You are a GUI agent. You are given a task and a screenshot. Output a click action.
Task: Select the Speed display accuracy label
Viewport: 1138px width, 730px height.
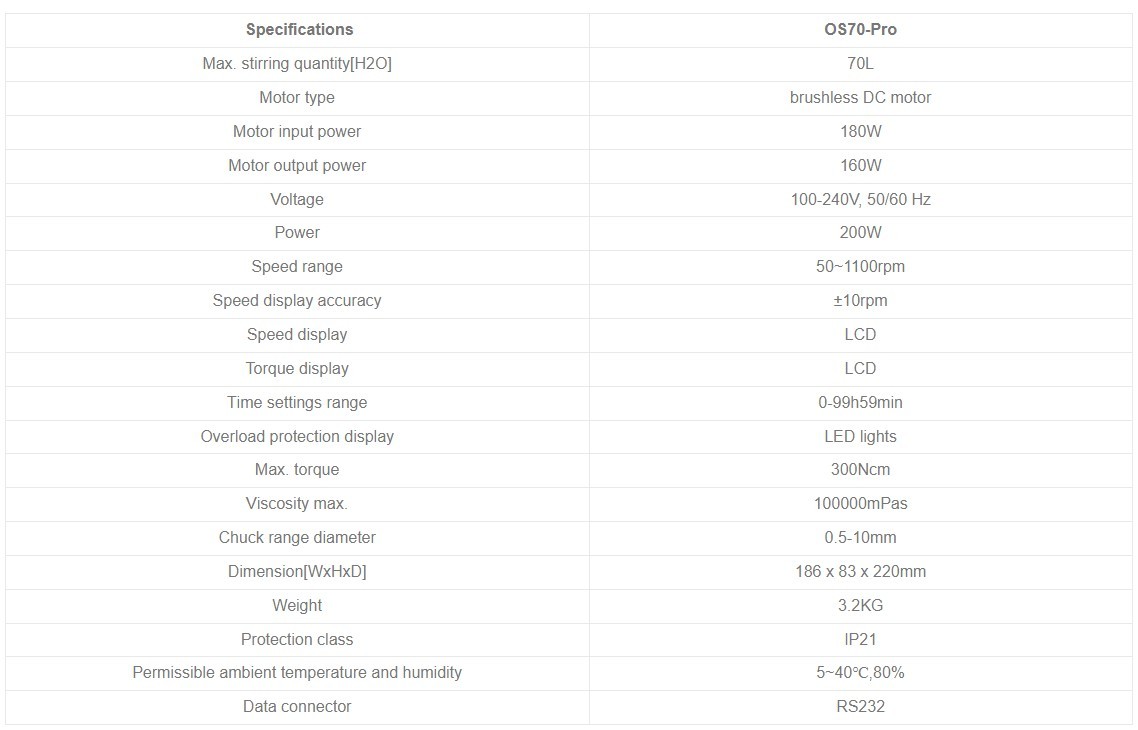(x=297, y=300)
